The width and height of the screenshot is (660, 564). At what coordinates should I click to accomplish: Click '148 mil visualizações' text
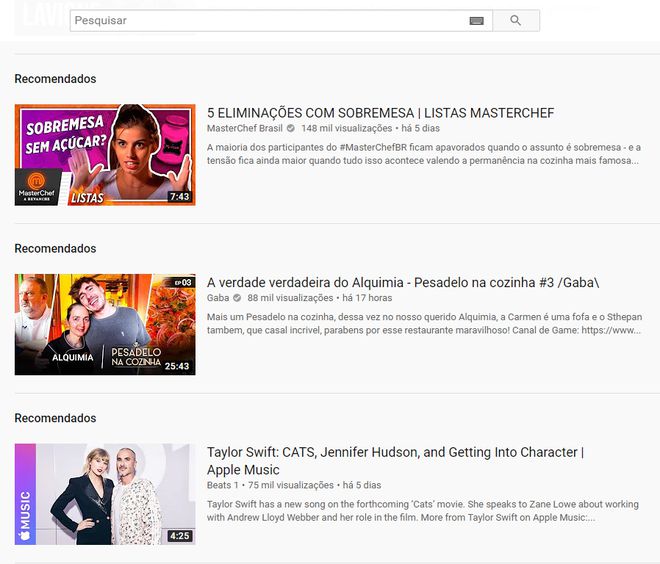(346, 128)
